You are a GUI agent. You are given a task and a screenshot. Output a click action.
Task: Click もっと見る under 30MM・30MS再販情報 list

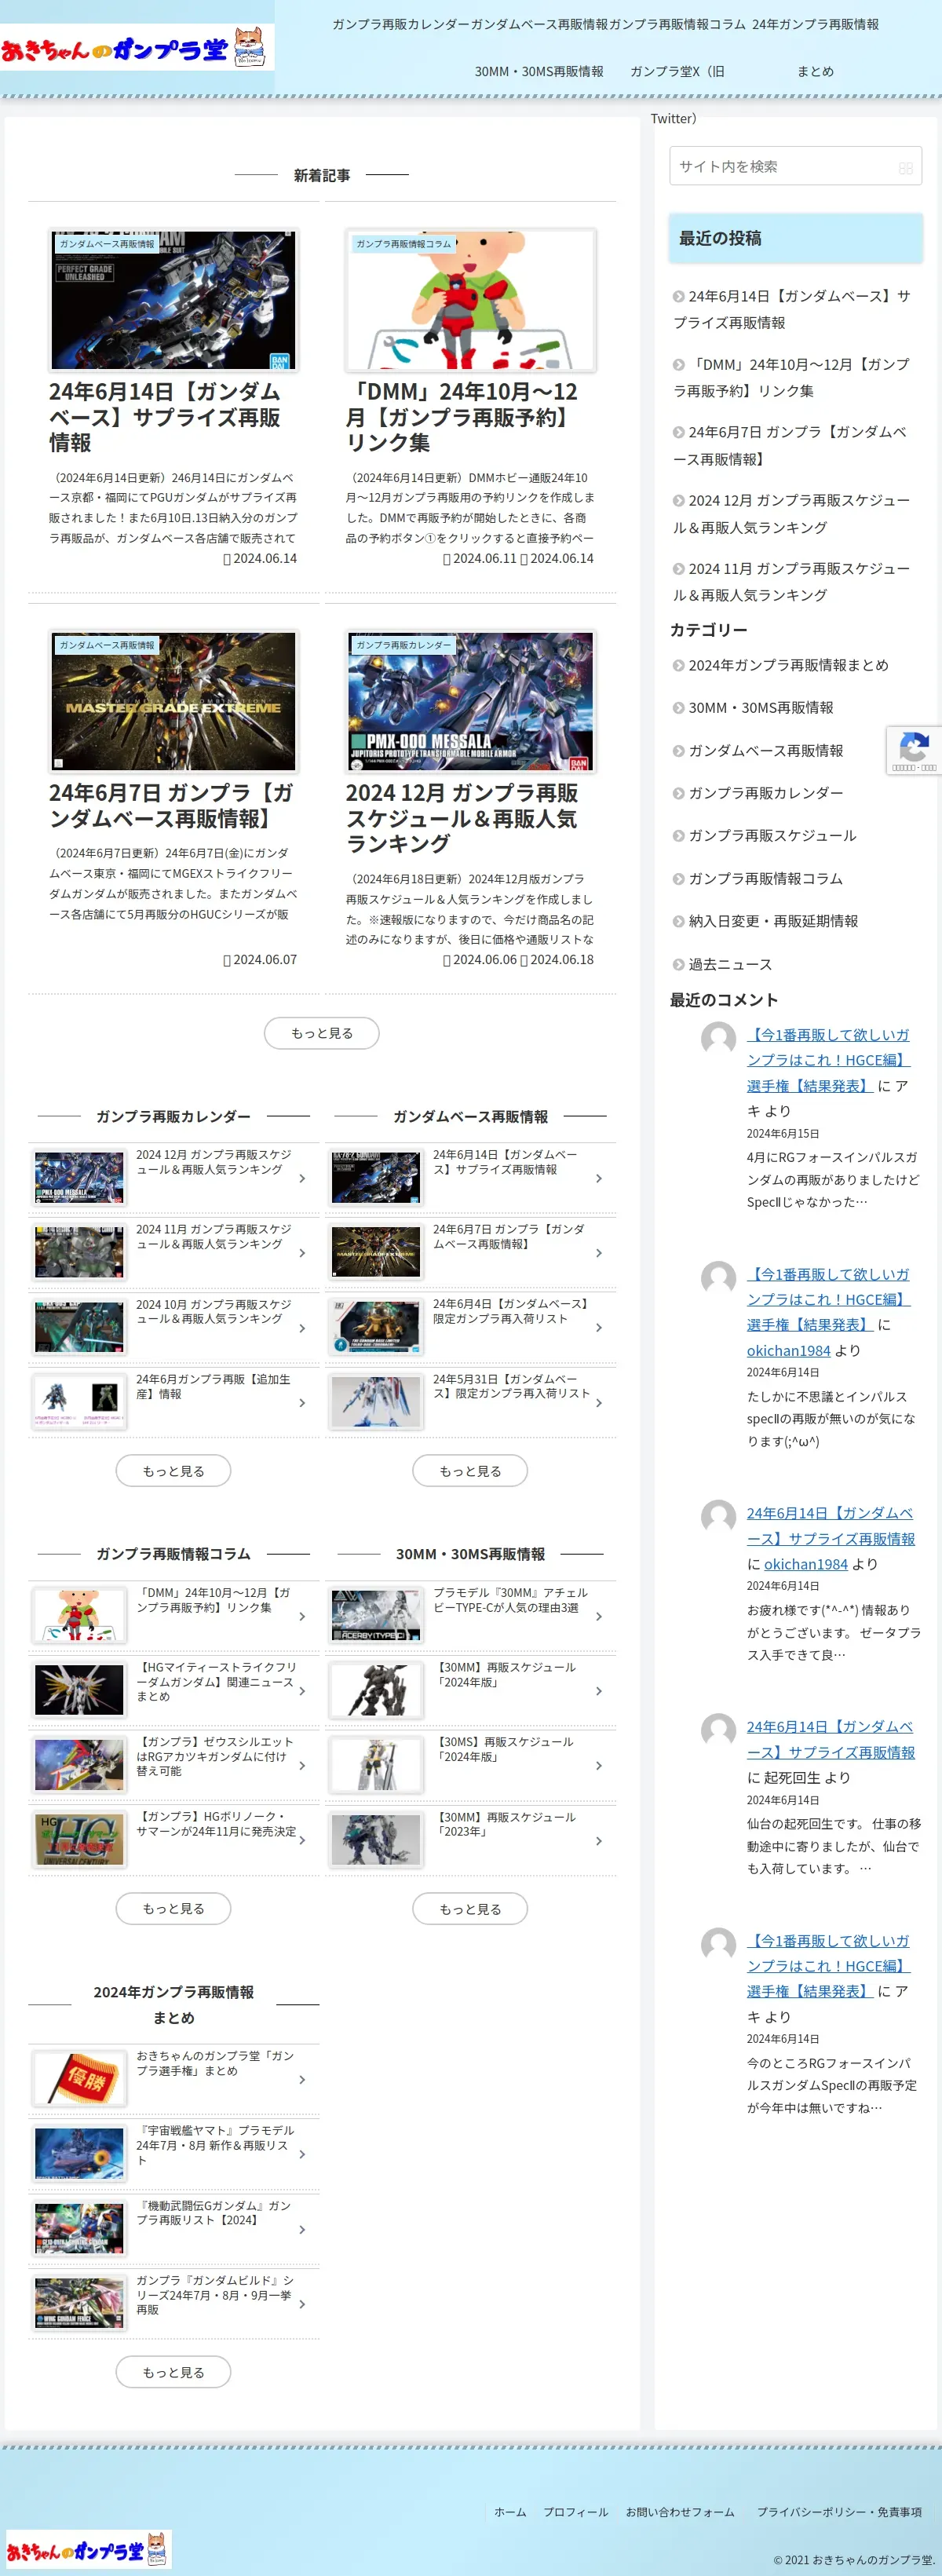pos(470,1909)
